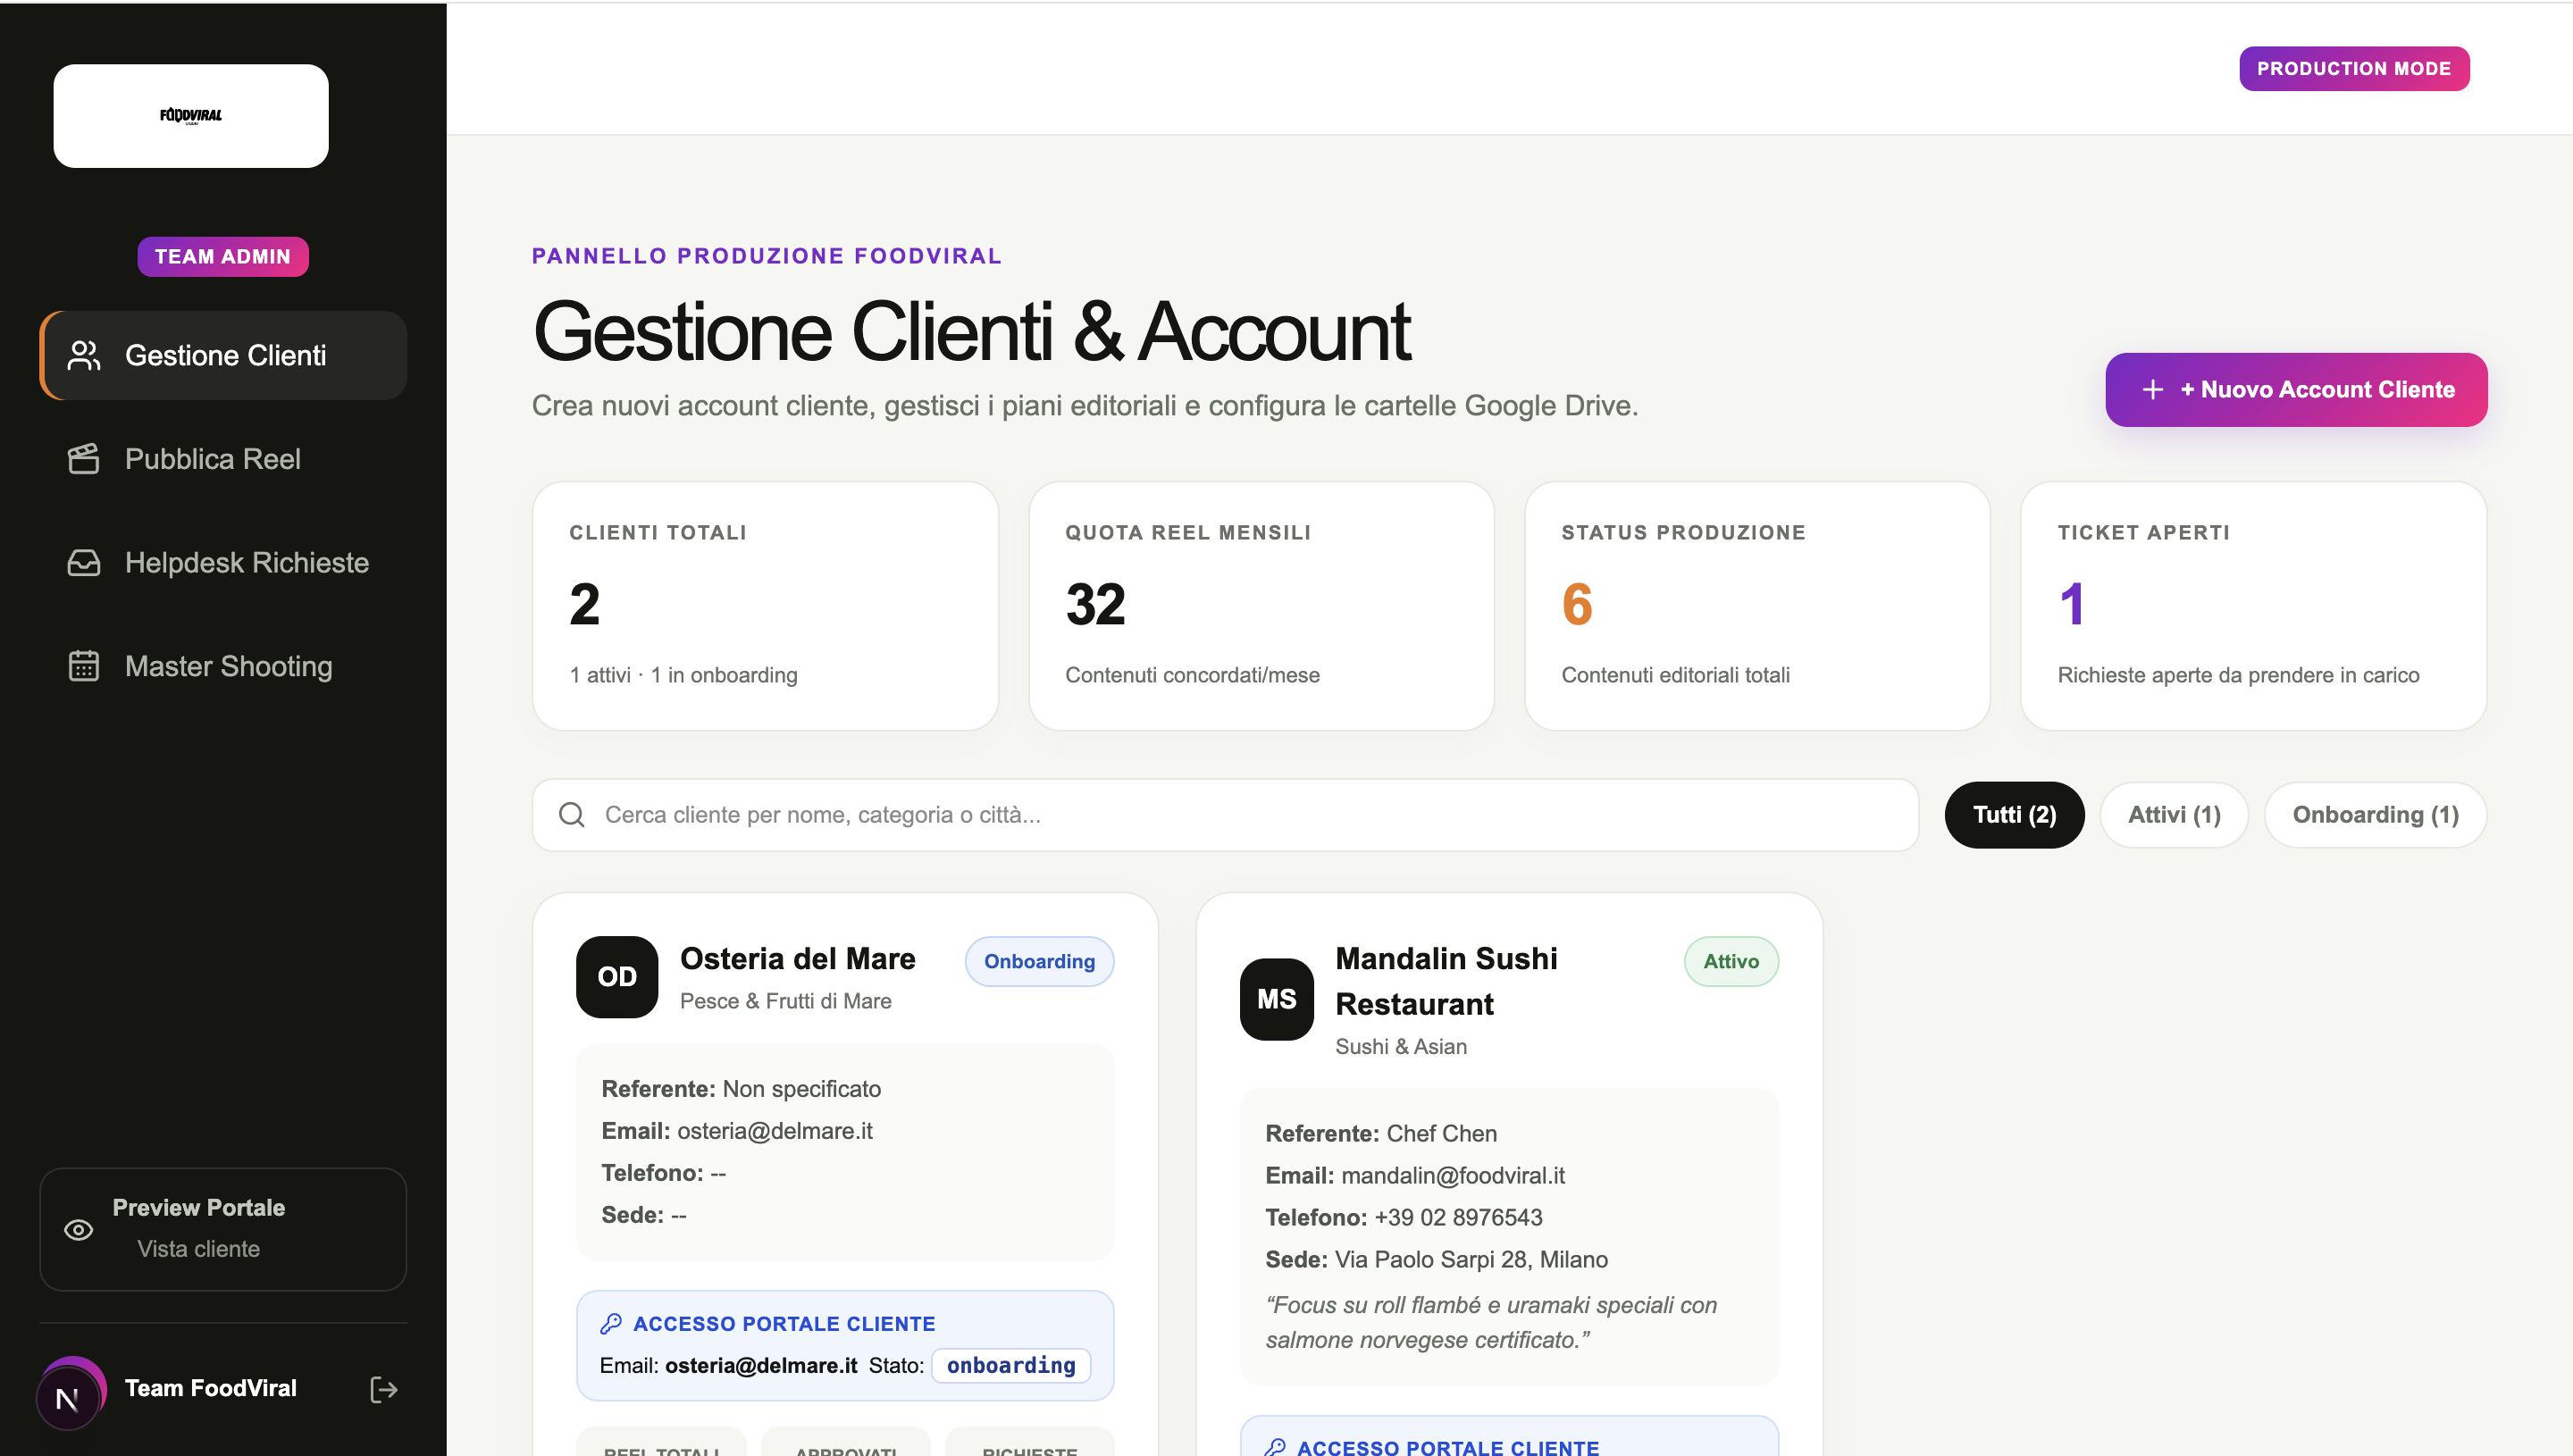The height and width of the screenshot is (1456, 2573).
Task: Click key icon in Mandalin's Accesso Portale
Action: [x=1275, y=1447]
